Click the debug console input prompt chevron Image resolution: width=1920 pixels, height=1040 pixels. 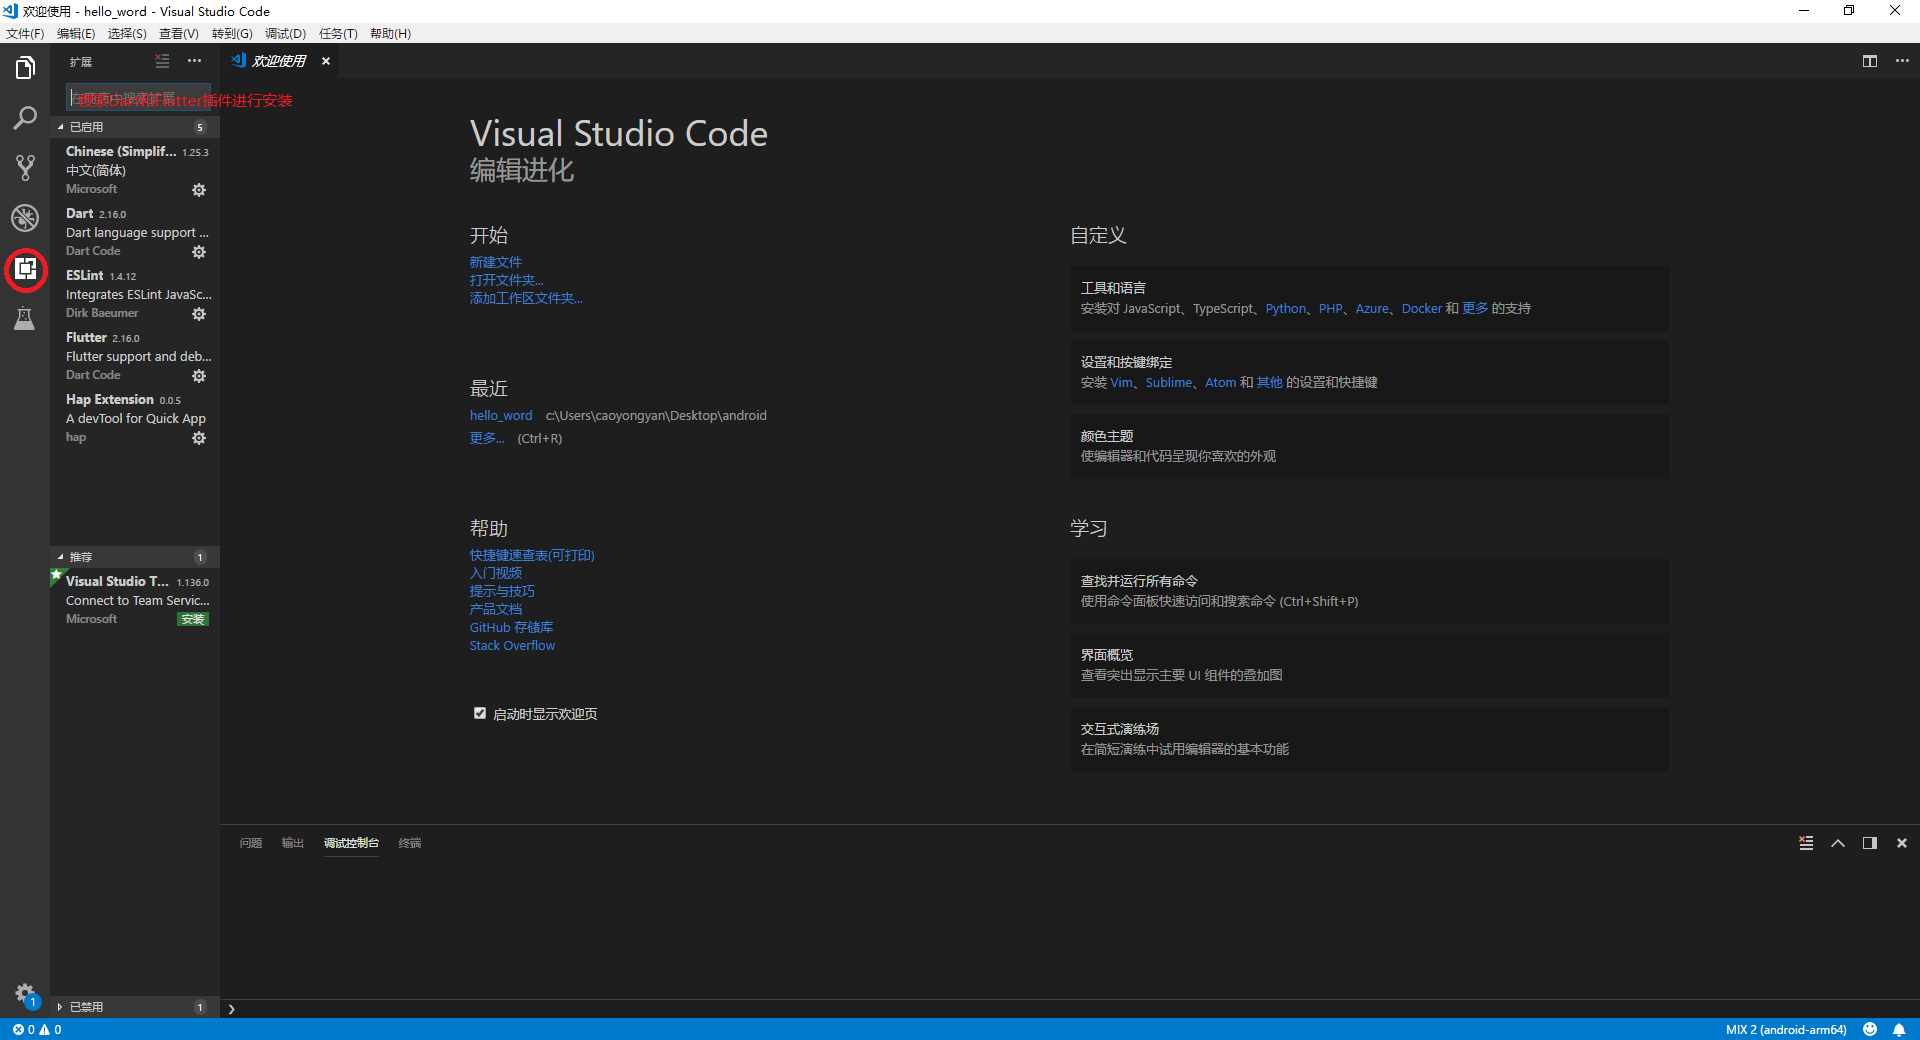[x=231, y=1009]
